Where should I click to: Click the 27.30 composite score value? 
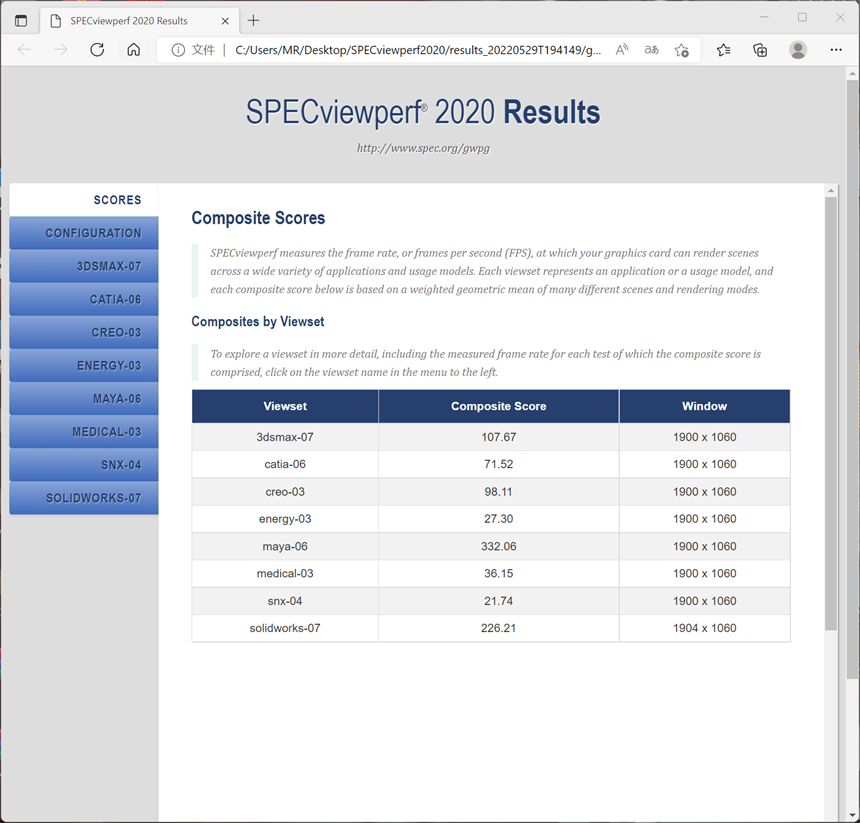499,519
